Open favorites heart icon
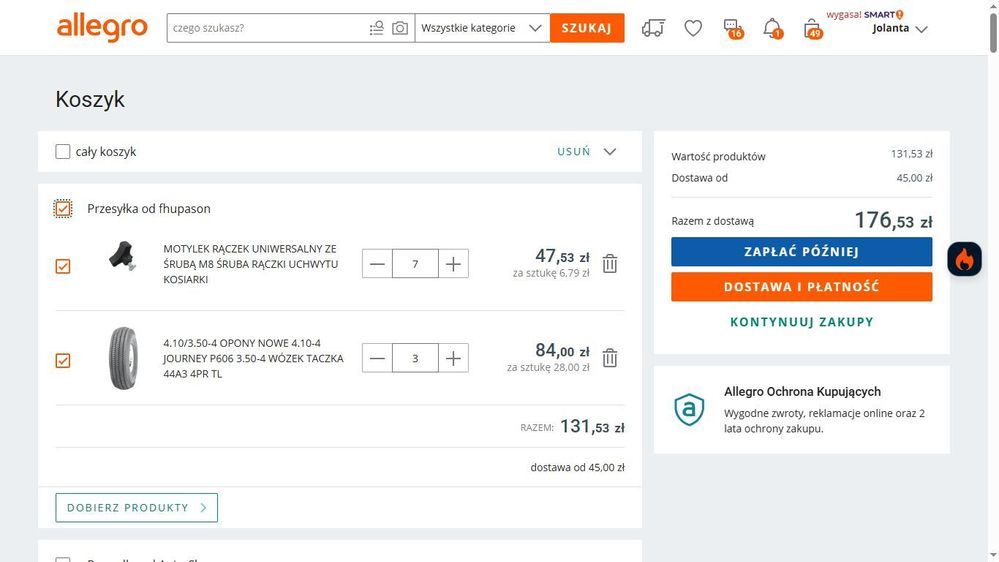This screenshot has width=999, height=562. [x=693, y=28]
